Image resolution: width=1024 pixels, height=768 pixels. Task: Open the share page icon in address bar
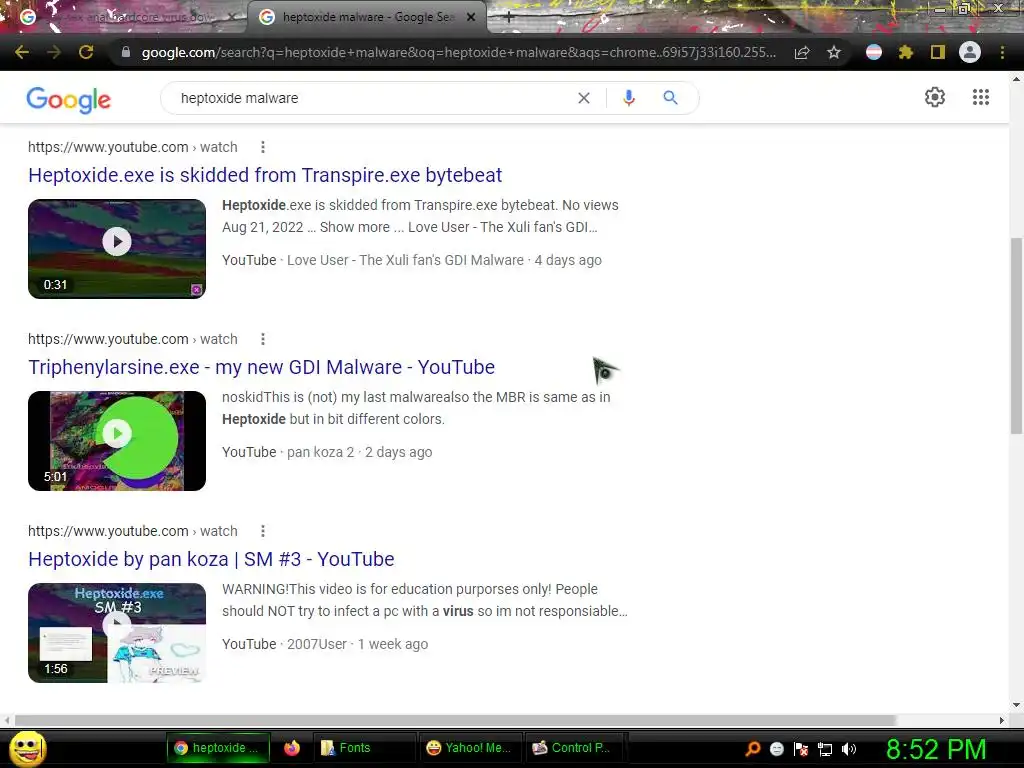pos(802,52)
